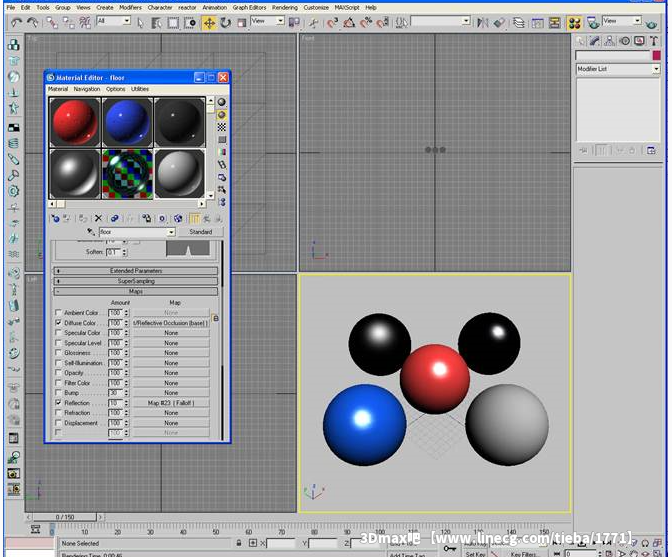Select the red sphere material slot
Screen dimensions: 672x557
[x=75, y=123]
